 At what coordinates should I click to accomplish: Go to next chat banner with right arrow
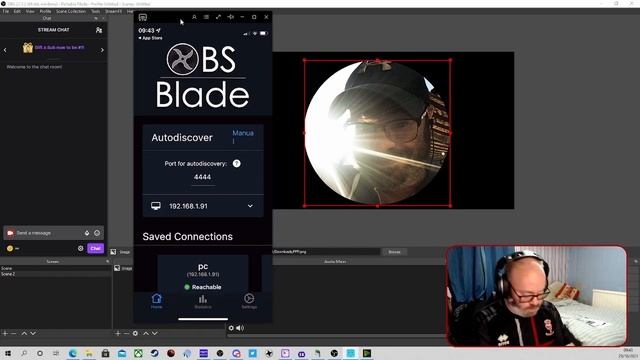click(102, 50)
